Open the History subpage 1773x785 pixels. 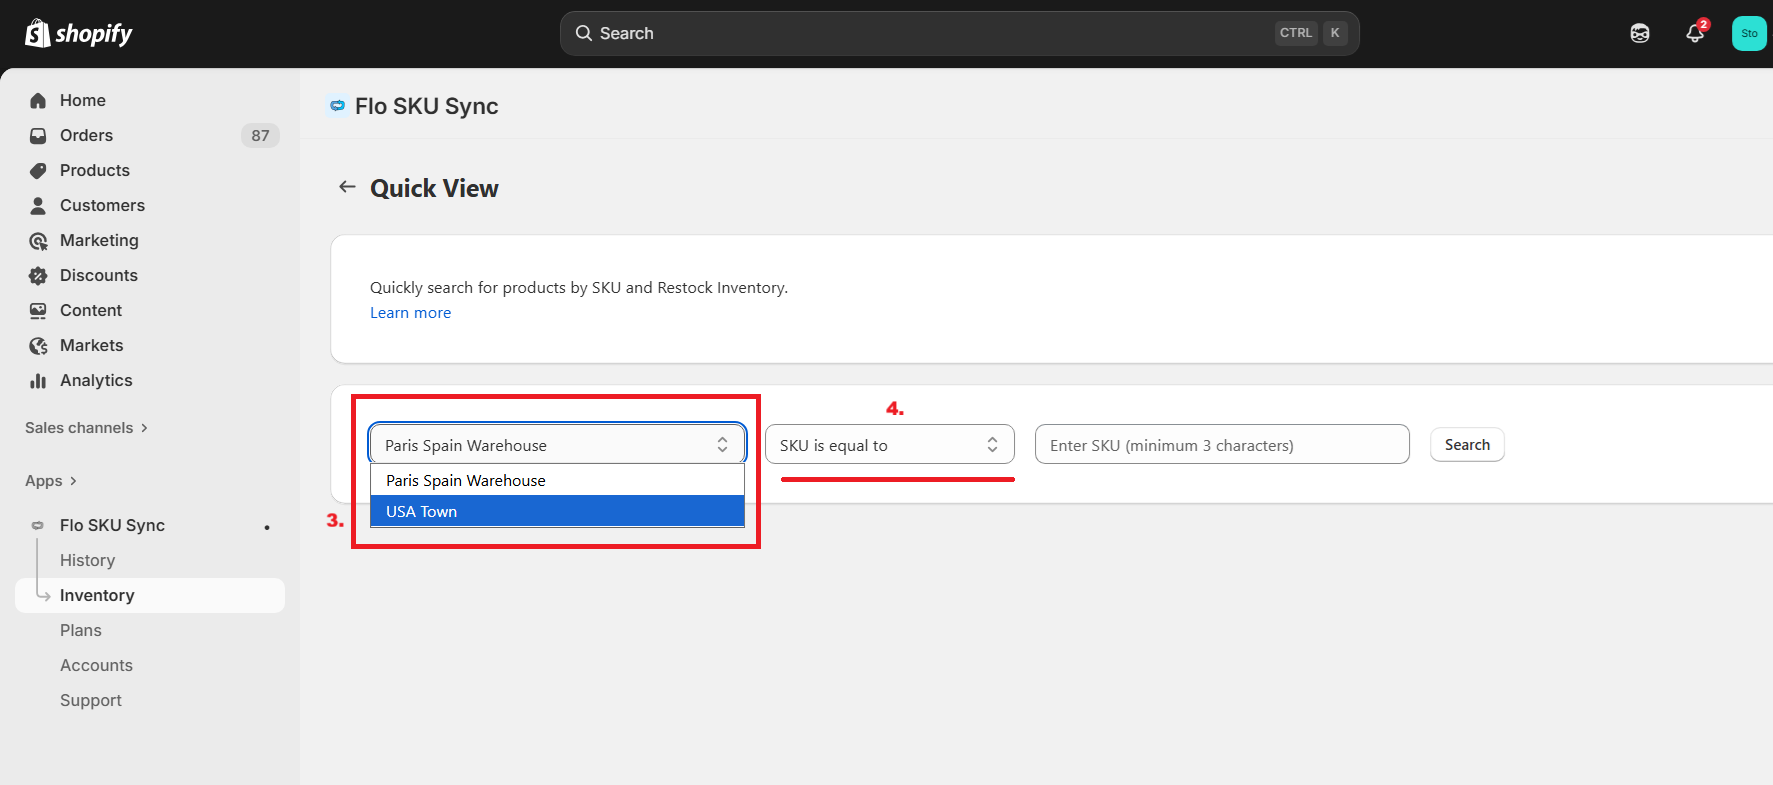tap(87, 560)
